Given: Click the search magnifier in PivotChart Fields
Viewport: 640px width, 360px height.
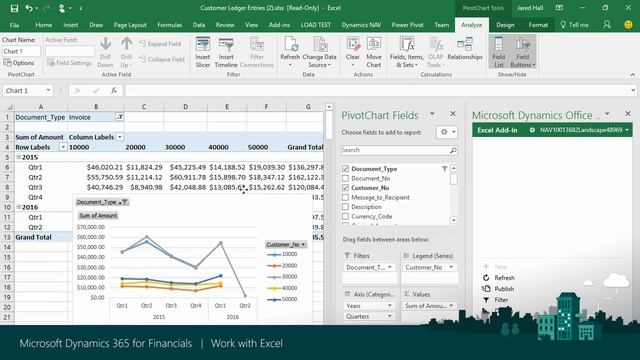Looking at the screenshot, I should click(453, 150).
